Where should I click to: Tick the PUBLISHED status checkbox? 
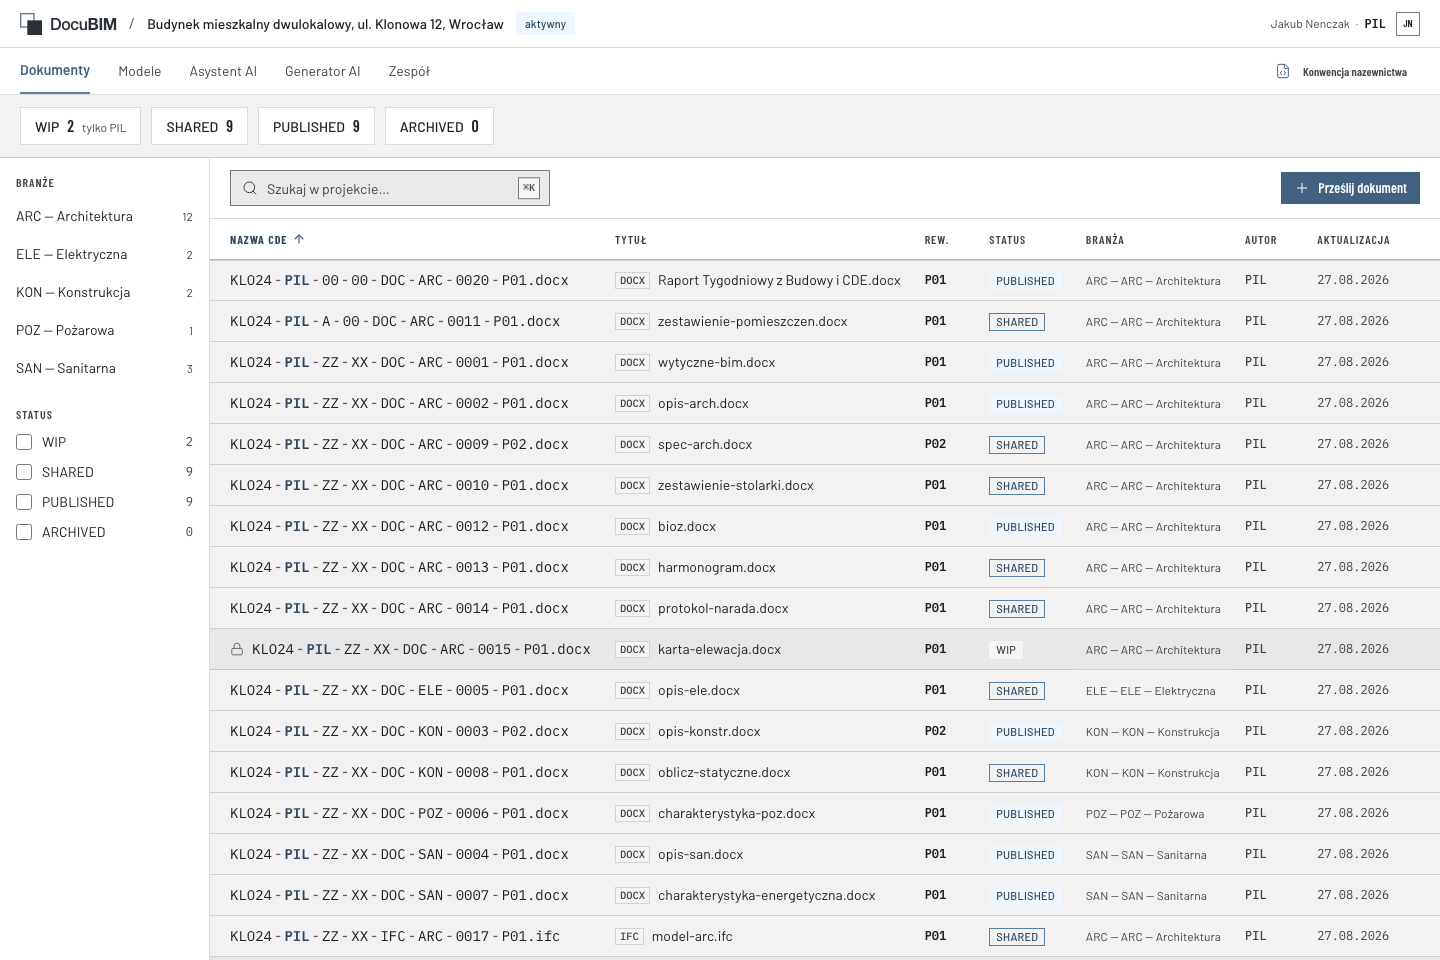tap(24, 502)
